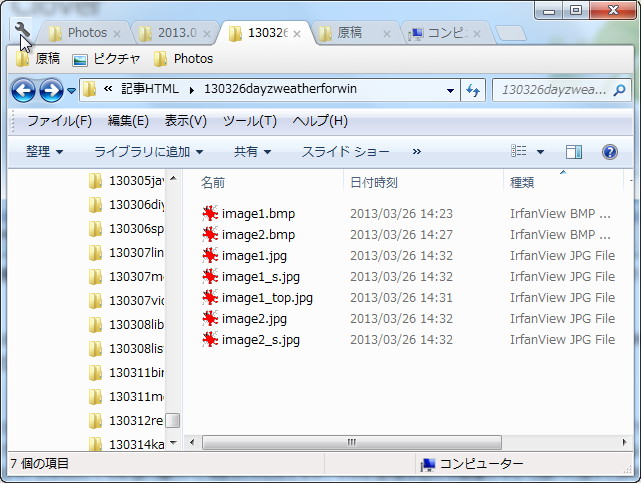Viewport: 641px width, 483px height.
Task: Open the blue Help question icon
Action: 610,152
